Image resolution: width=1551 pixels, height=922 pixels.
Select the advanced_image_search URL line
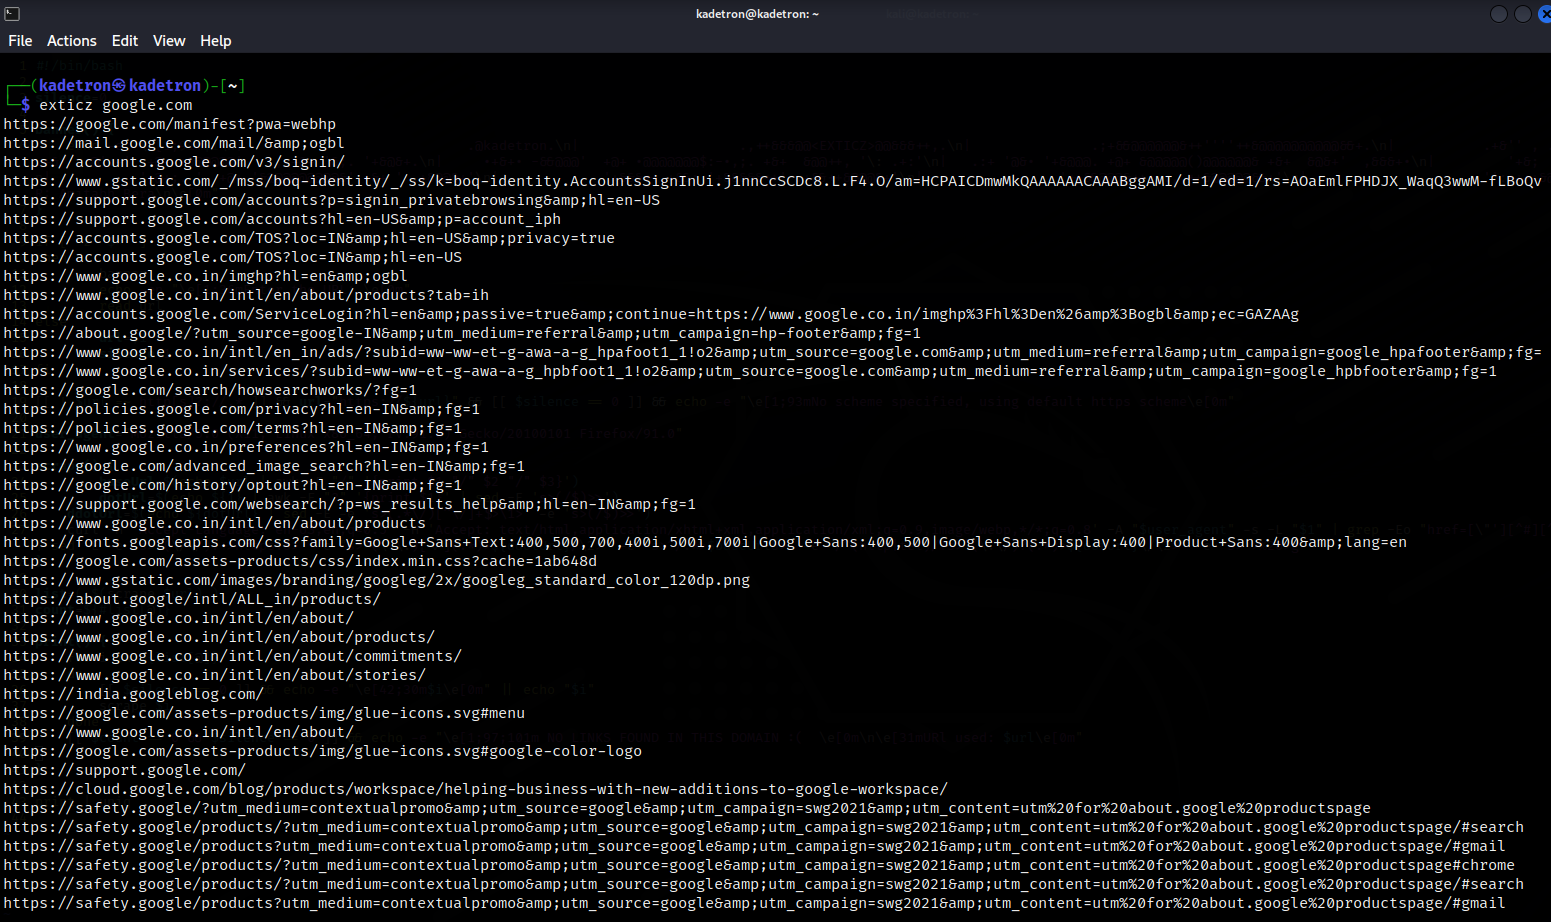pos(264,466)
